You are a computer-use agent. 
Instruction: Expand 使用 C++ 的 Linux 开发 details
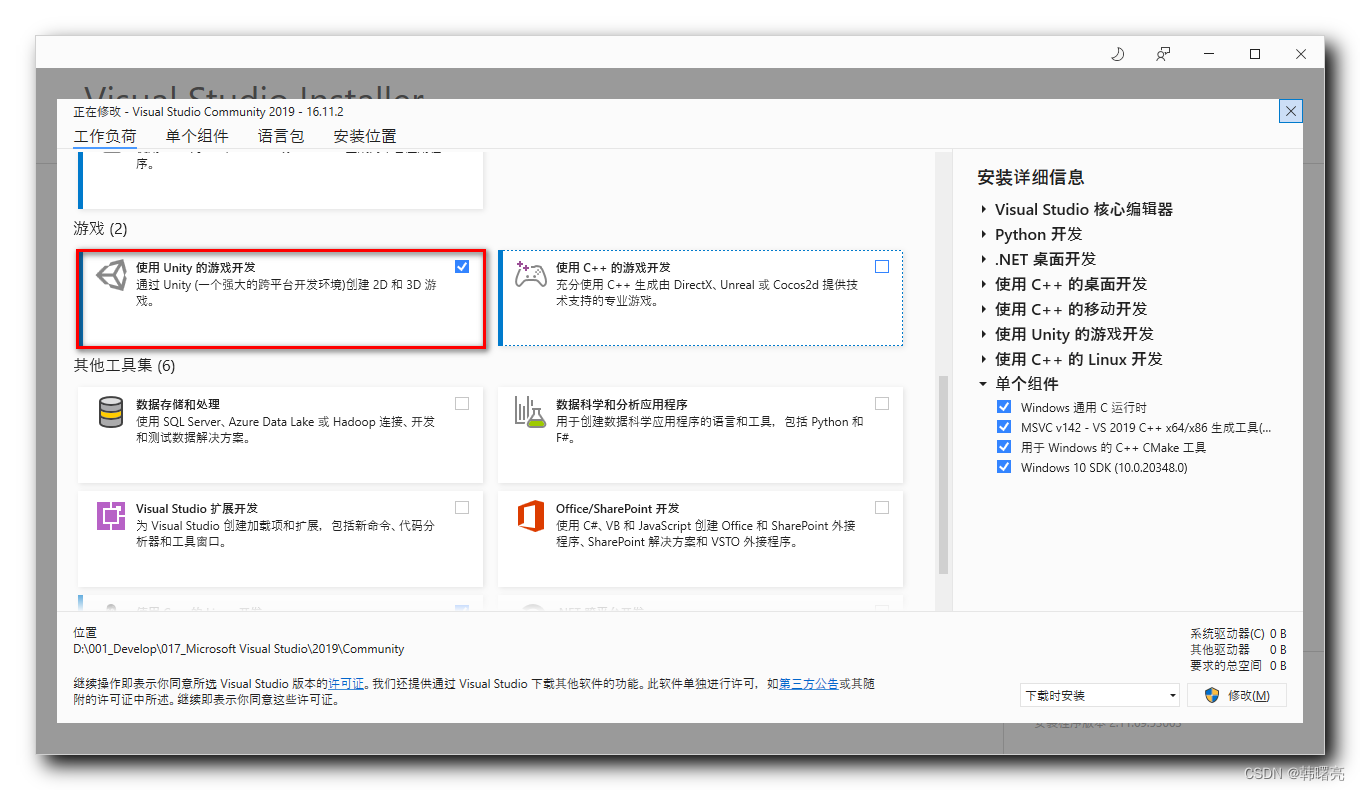click(983, 359)
